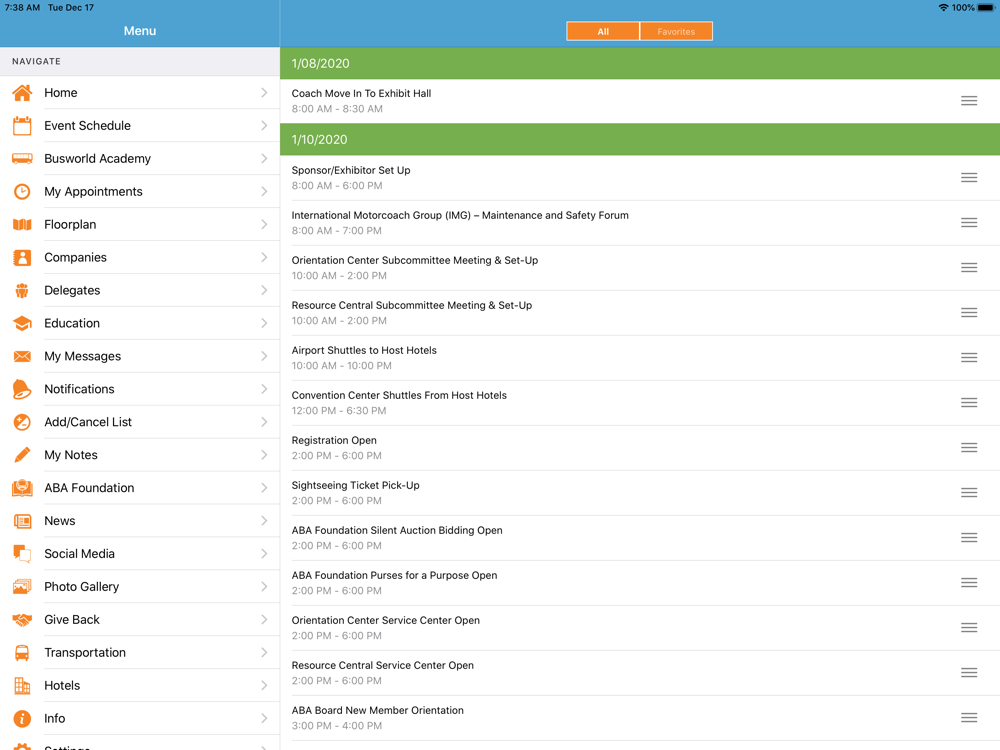Viewport: 1000px width, 750px height.
Task: Open International Motorcoach Group Maintenance and Safety Forum
Action: [x=640, y=223]
